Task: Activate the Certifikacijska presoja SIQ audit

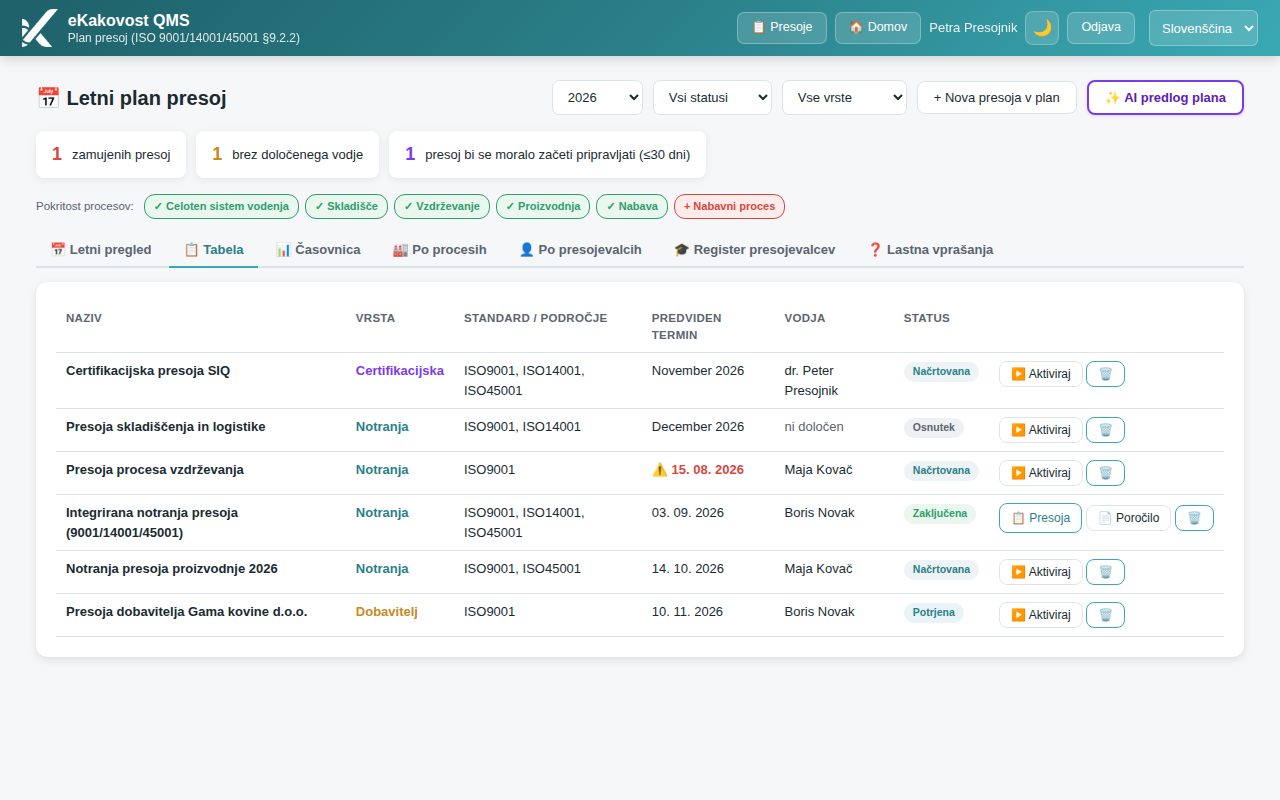Action: coord(1041,374)
